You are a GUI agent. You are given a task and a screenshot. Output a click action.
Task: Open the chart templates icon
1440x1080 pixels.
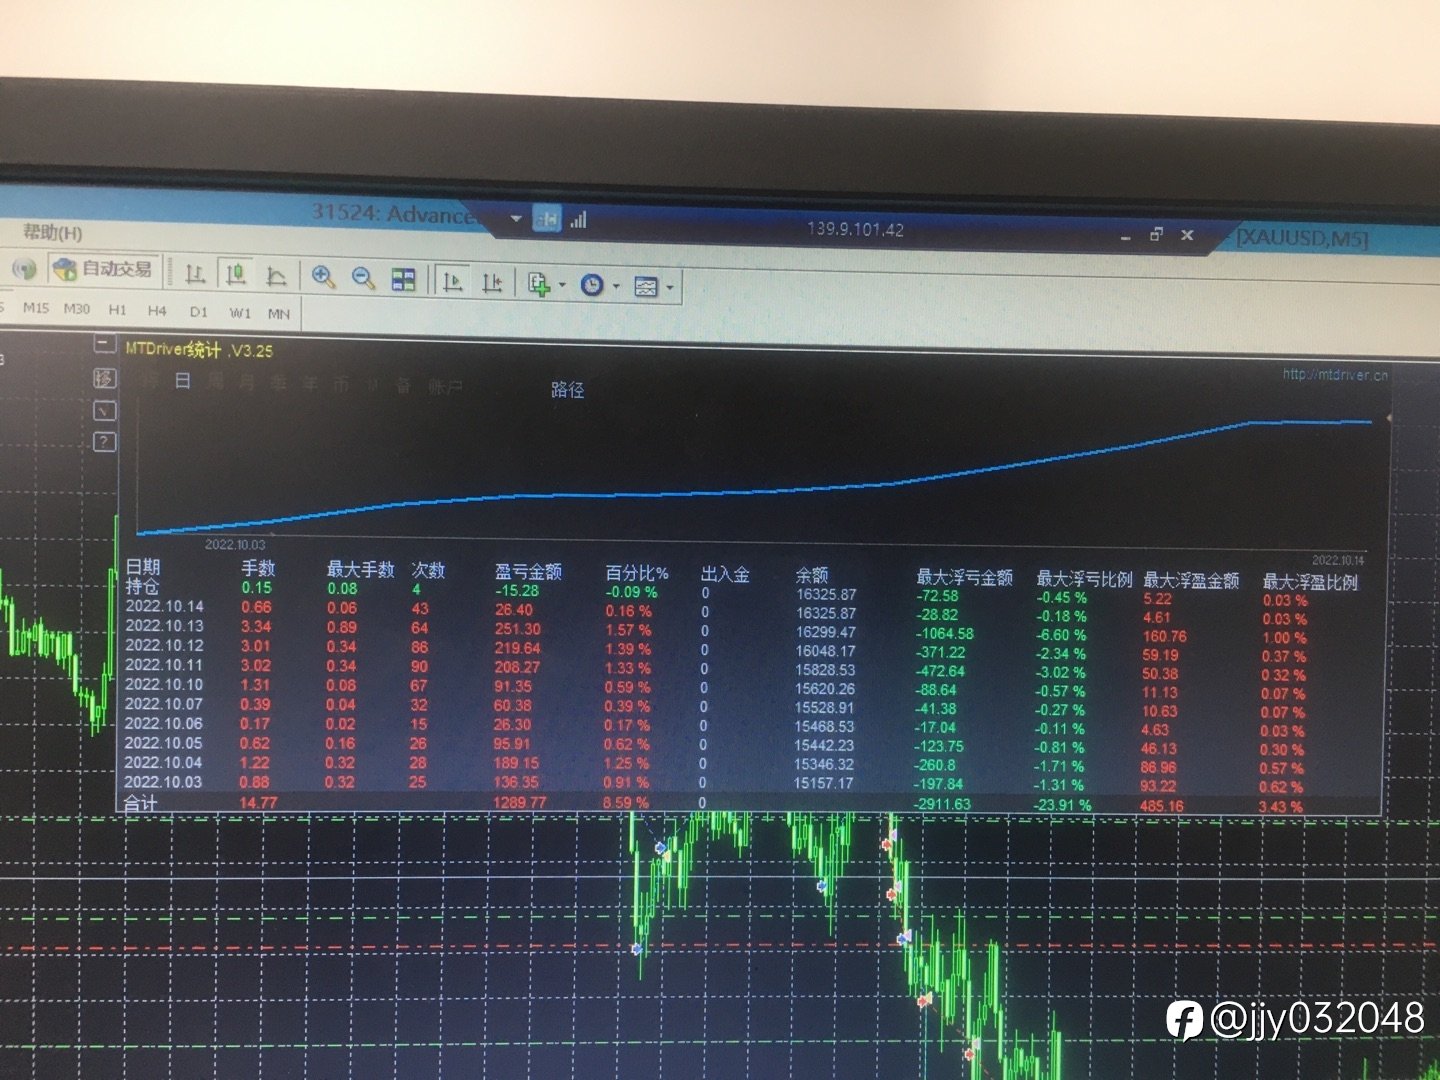pos(646,287)
